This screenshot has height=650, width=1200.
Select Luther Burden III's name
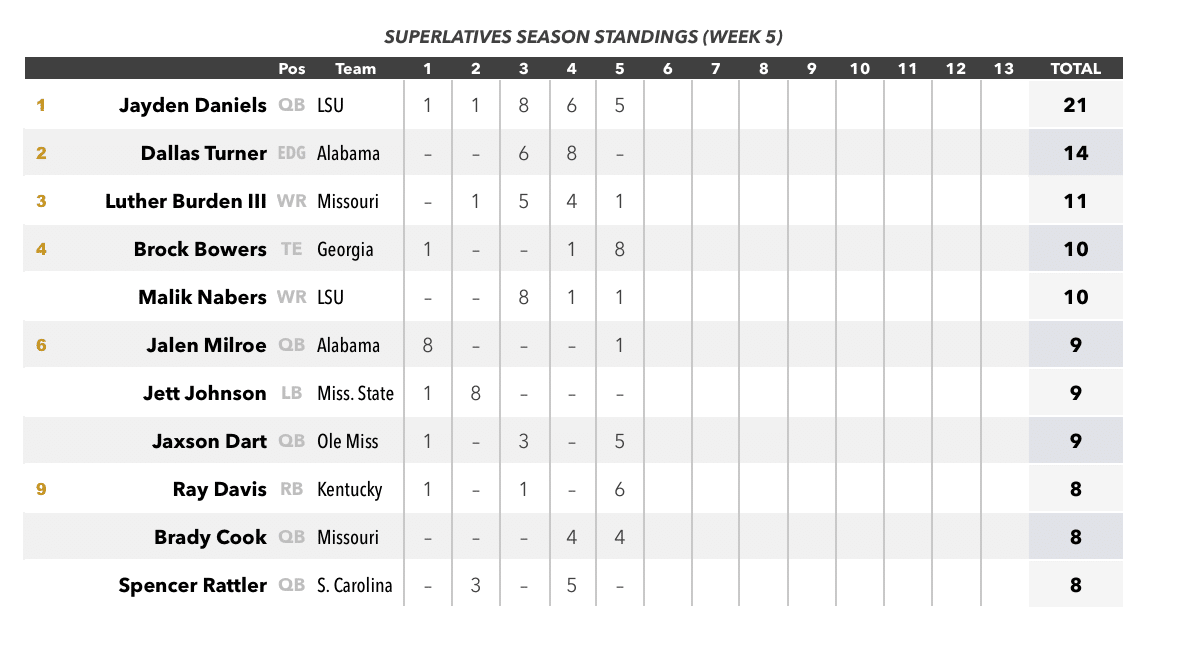pyautogui.click(x=186, y=201)
